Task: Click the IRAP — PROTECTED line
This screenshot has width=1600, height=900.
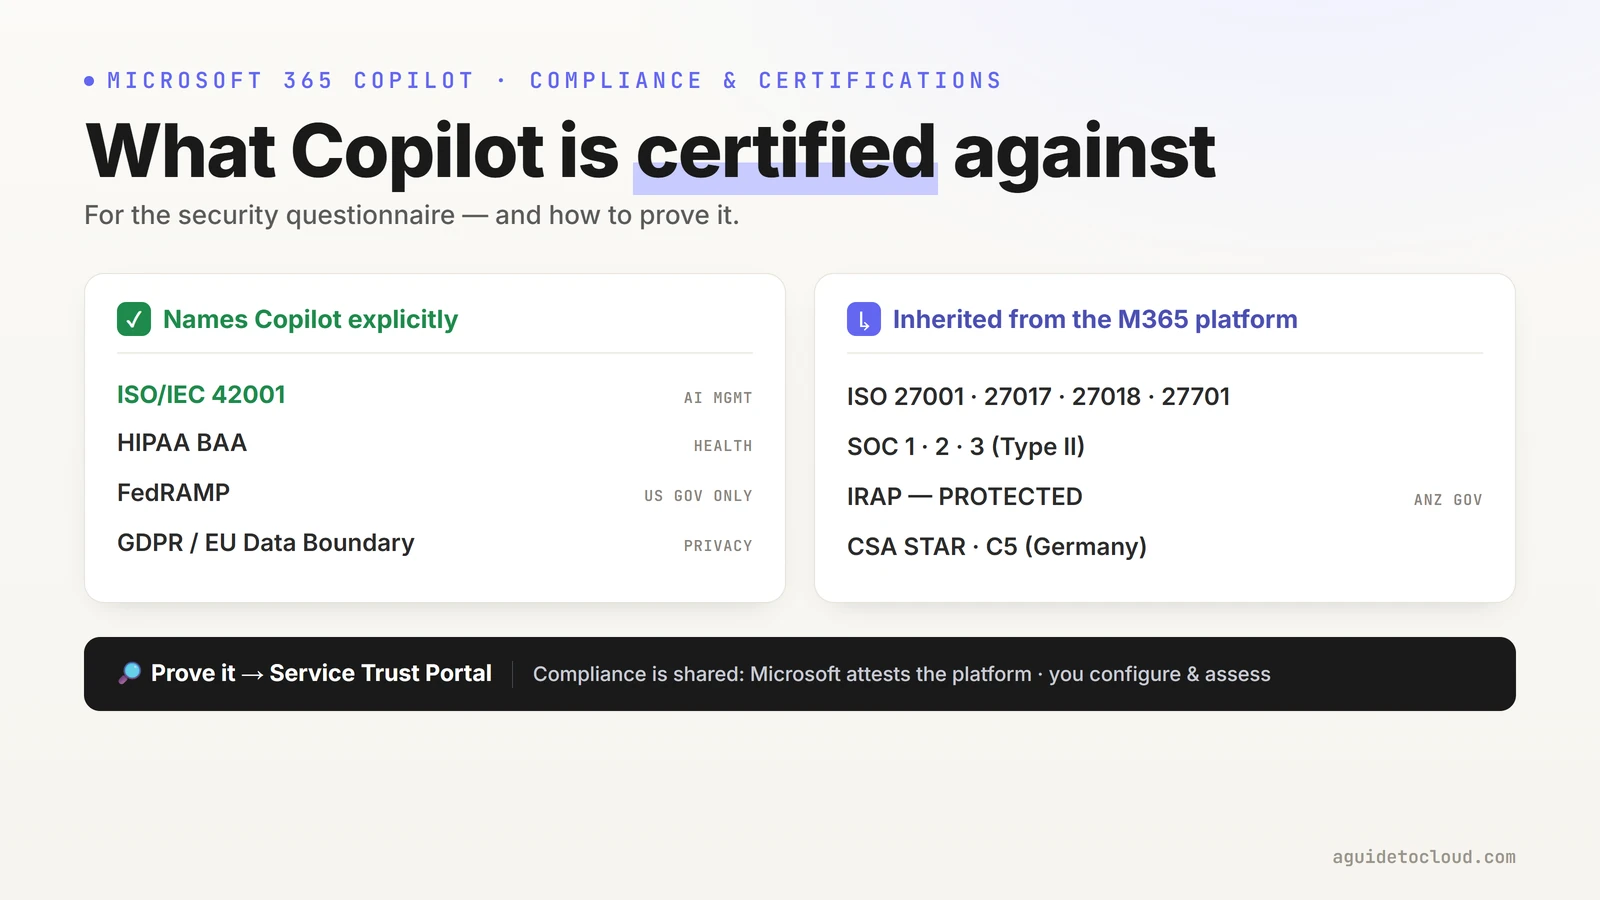Action: [x=964, y=497]
